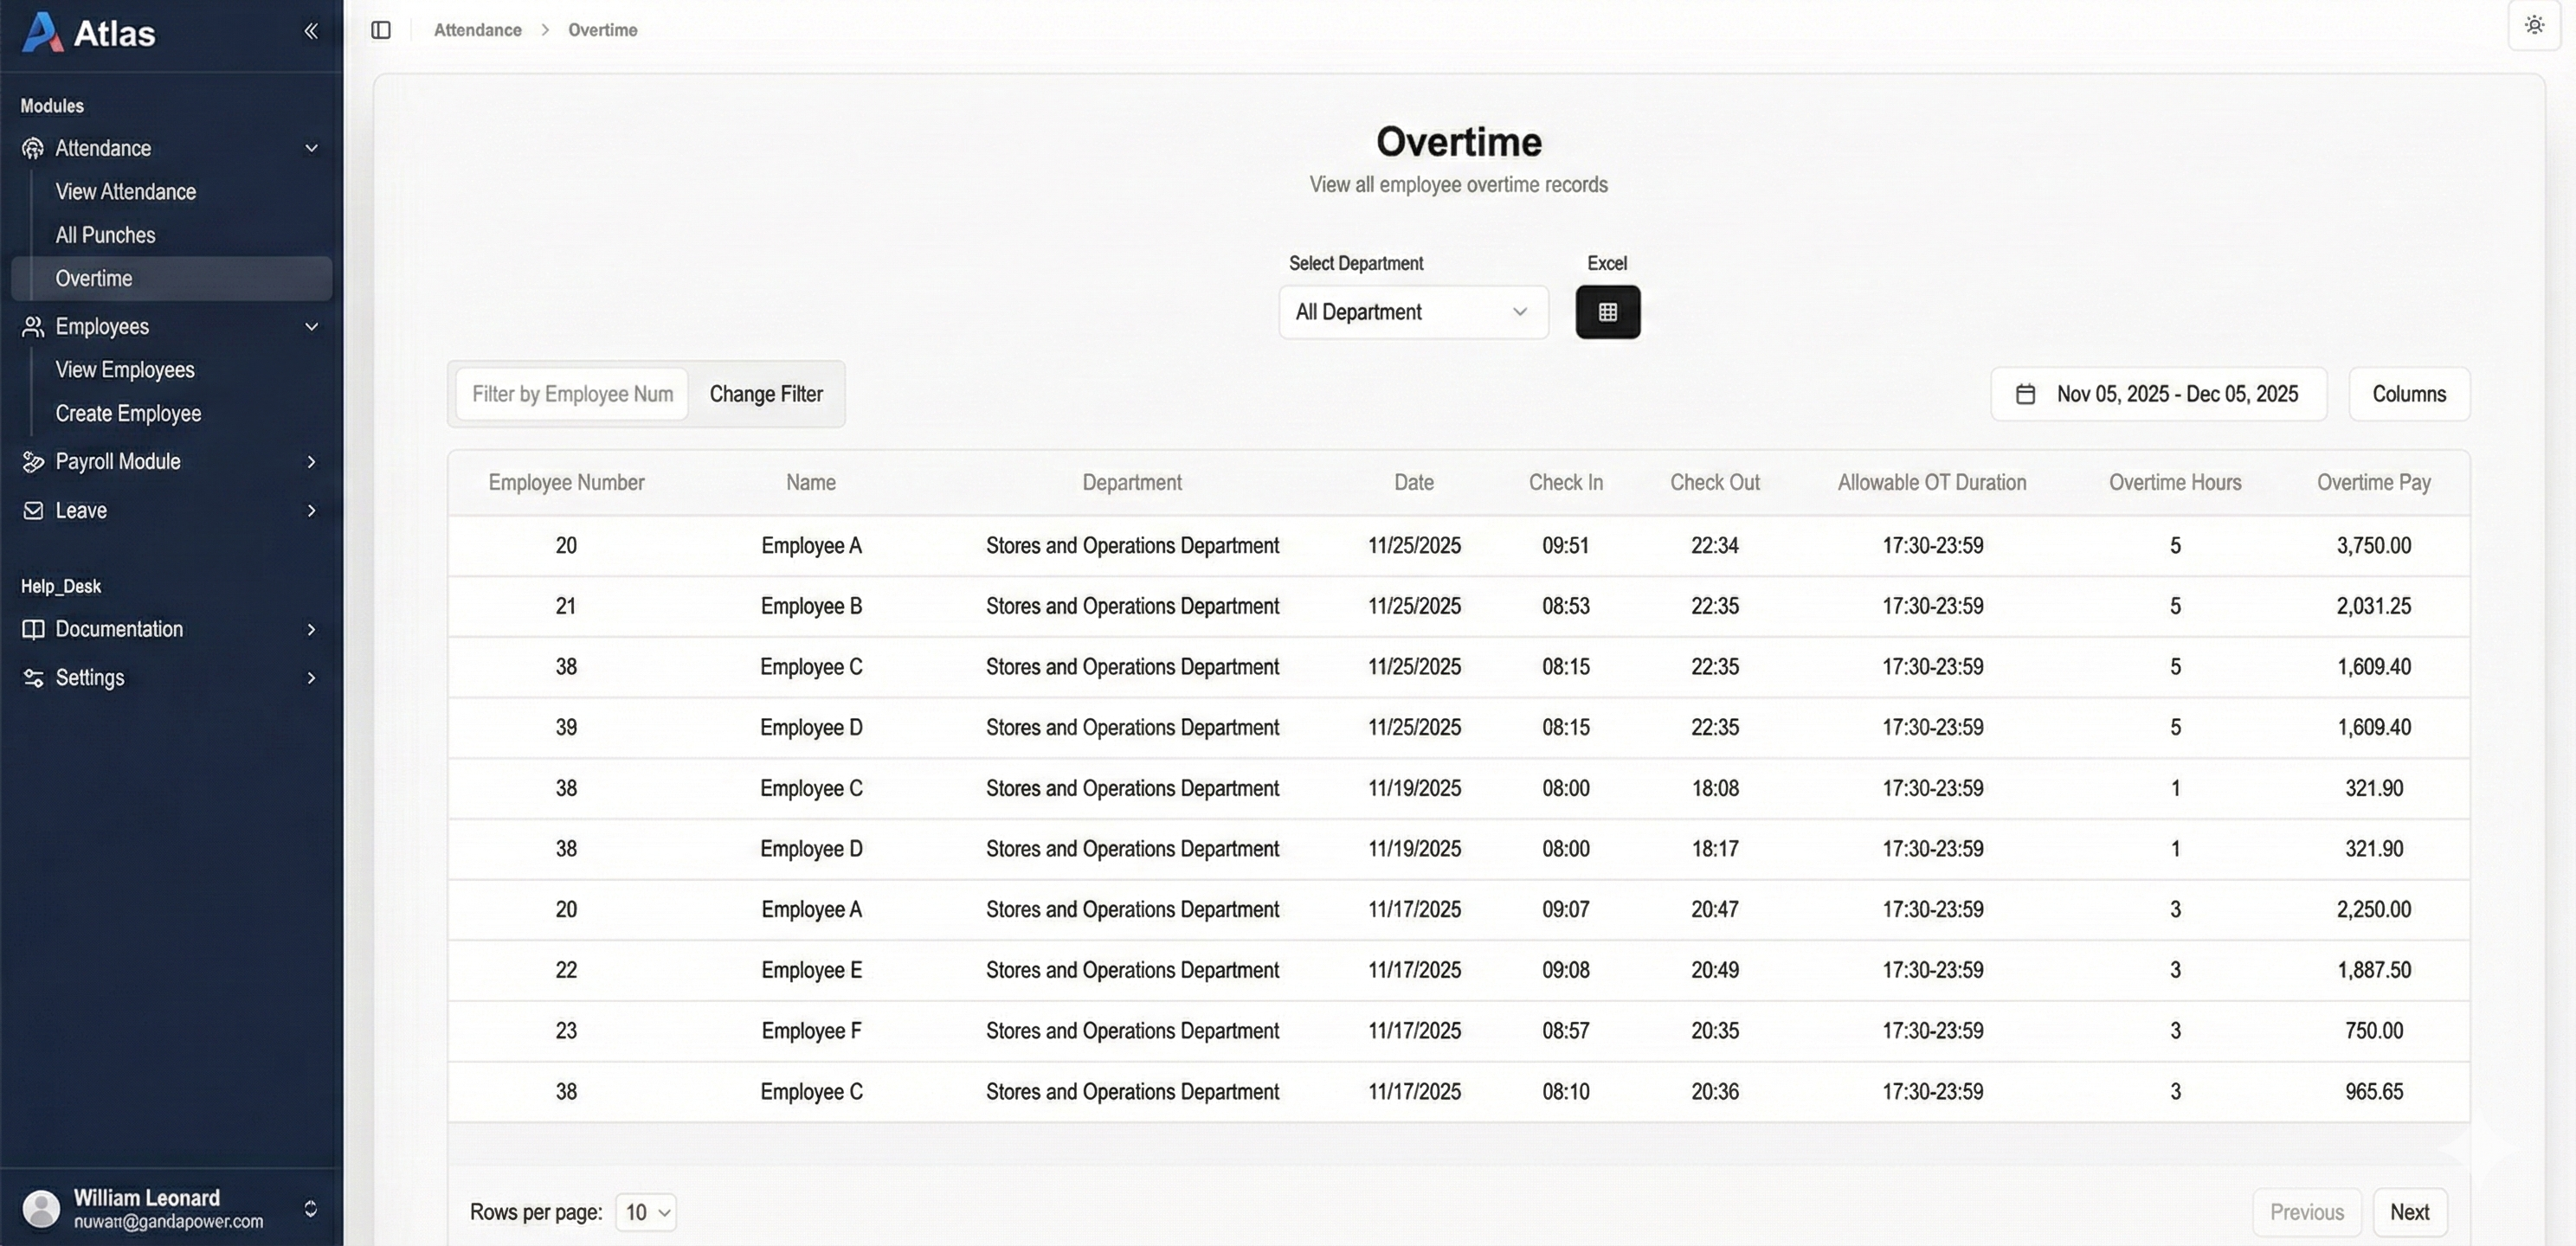Open the sidebar panel toggle beside the breadcrumb
This screenshot has width=2576, height=1246.
click(x=381, y=30)
